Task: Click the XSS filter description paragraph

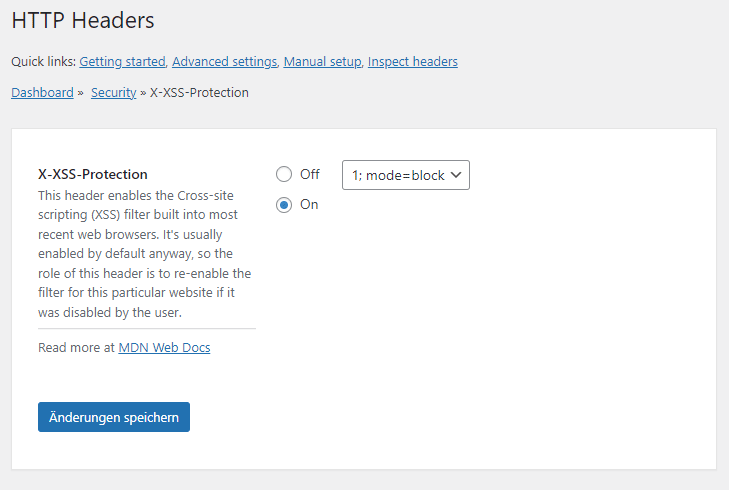Action: [x=145, y=255]
